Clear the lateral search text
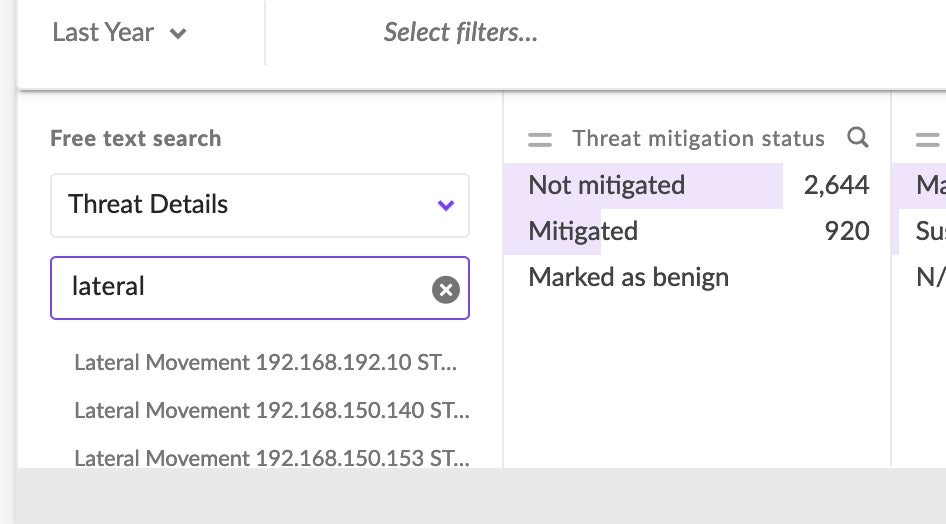This screenshot has width=946, height=524. click(x=445, y=290)
